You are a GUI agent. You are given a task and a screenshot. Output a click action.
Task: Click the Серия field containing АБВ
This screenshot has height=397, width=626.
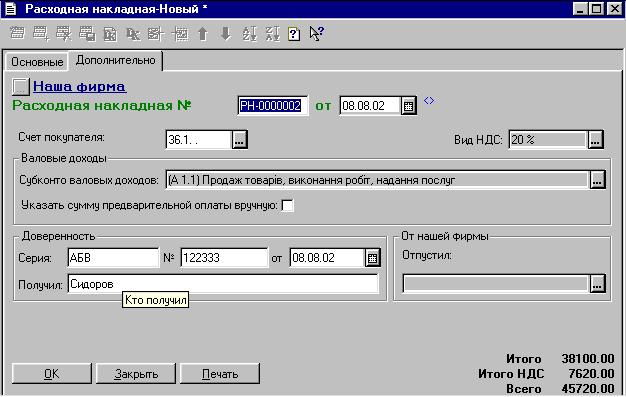(x=113, y=258)
